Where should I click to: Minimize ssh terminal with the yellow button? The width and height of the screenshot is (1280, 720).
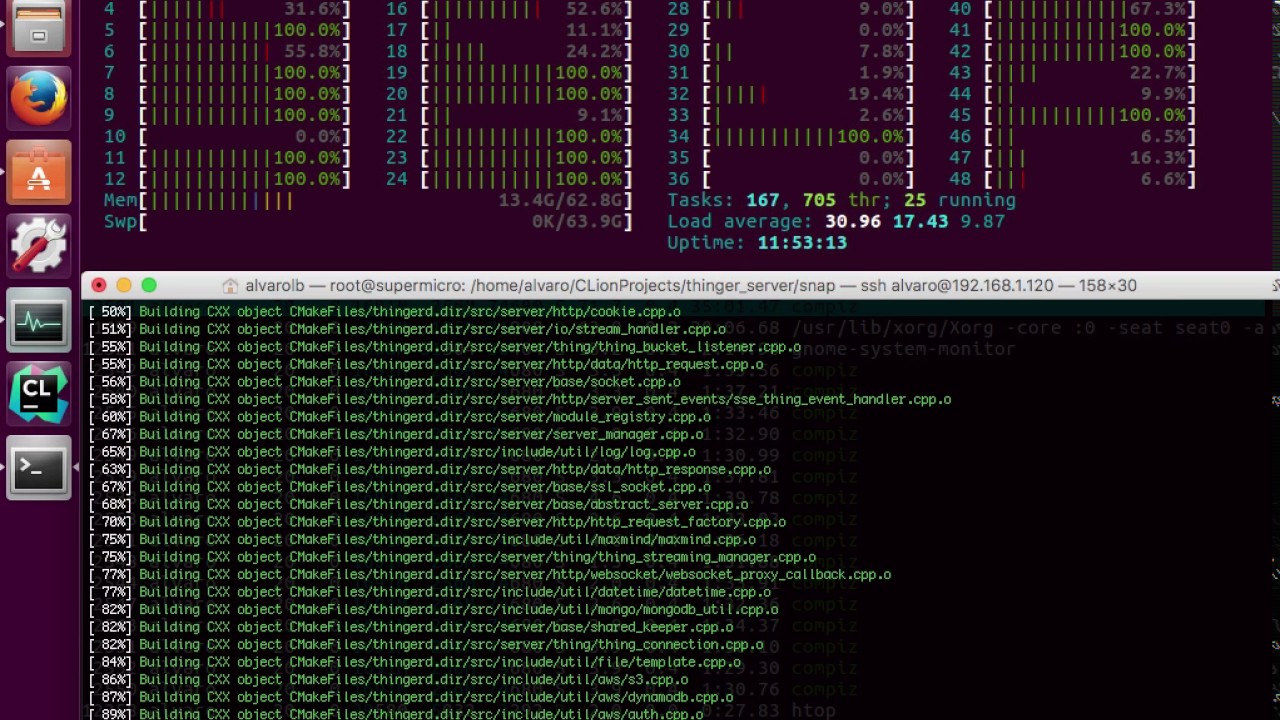(123, 286)
